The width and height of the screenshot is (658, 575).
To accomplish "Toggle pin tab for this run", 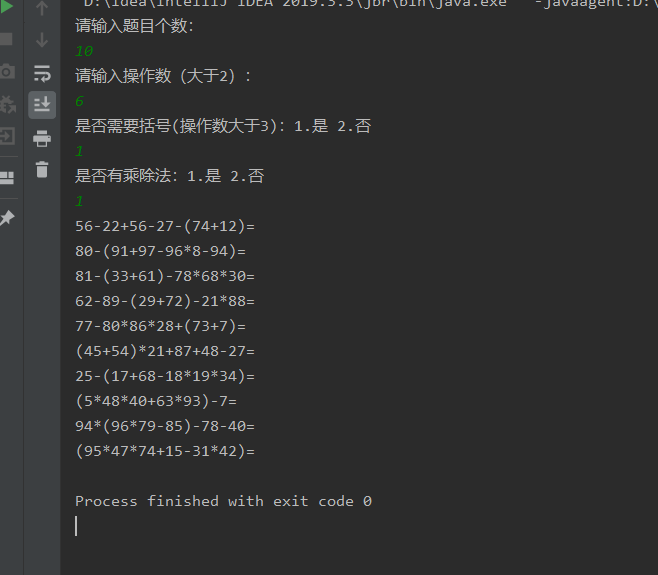I will [7, 218].
